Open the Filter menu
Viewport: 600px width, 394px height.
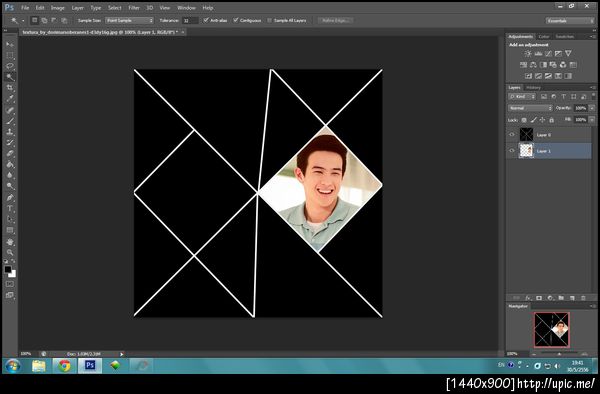[x=134, y=8]
